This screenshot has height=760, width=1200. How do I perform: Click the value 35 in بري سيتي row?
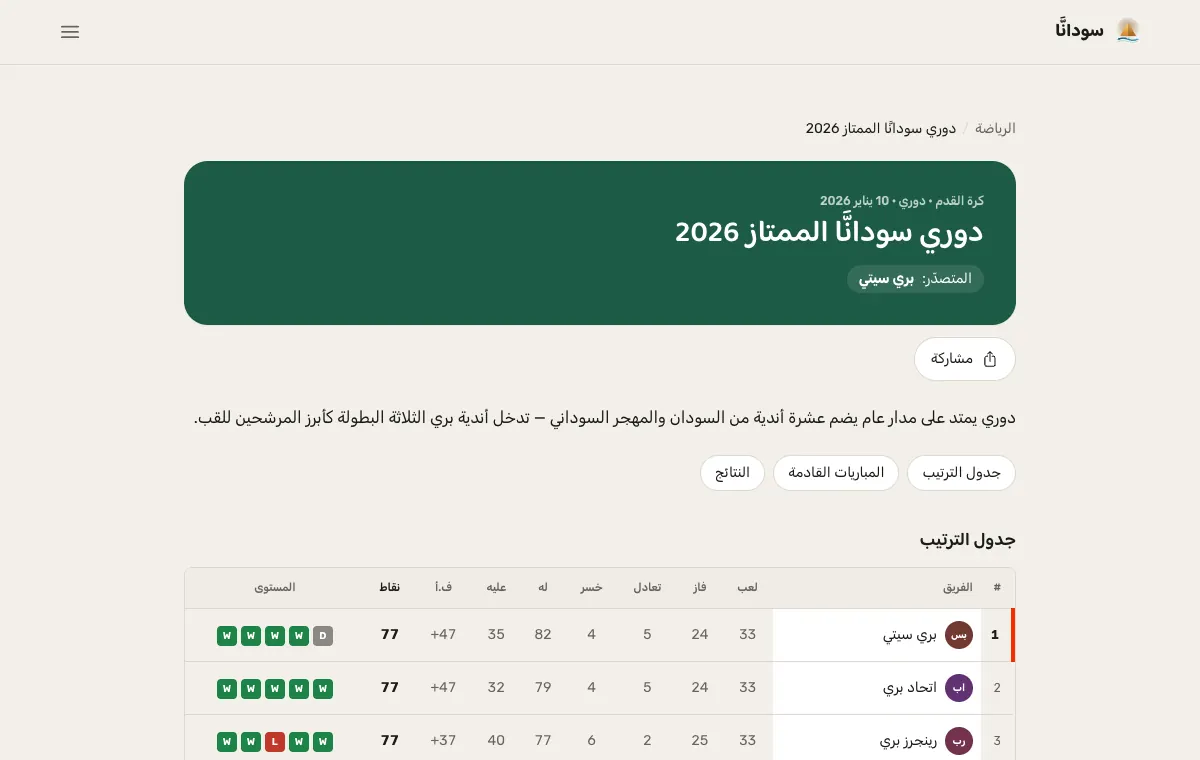[x=496, y=635]
